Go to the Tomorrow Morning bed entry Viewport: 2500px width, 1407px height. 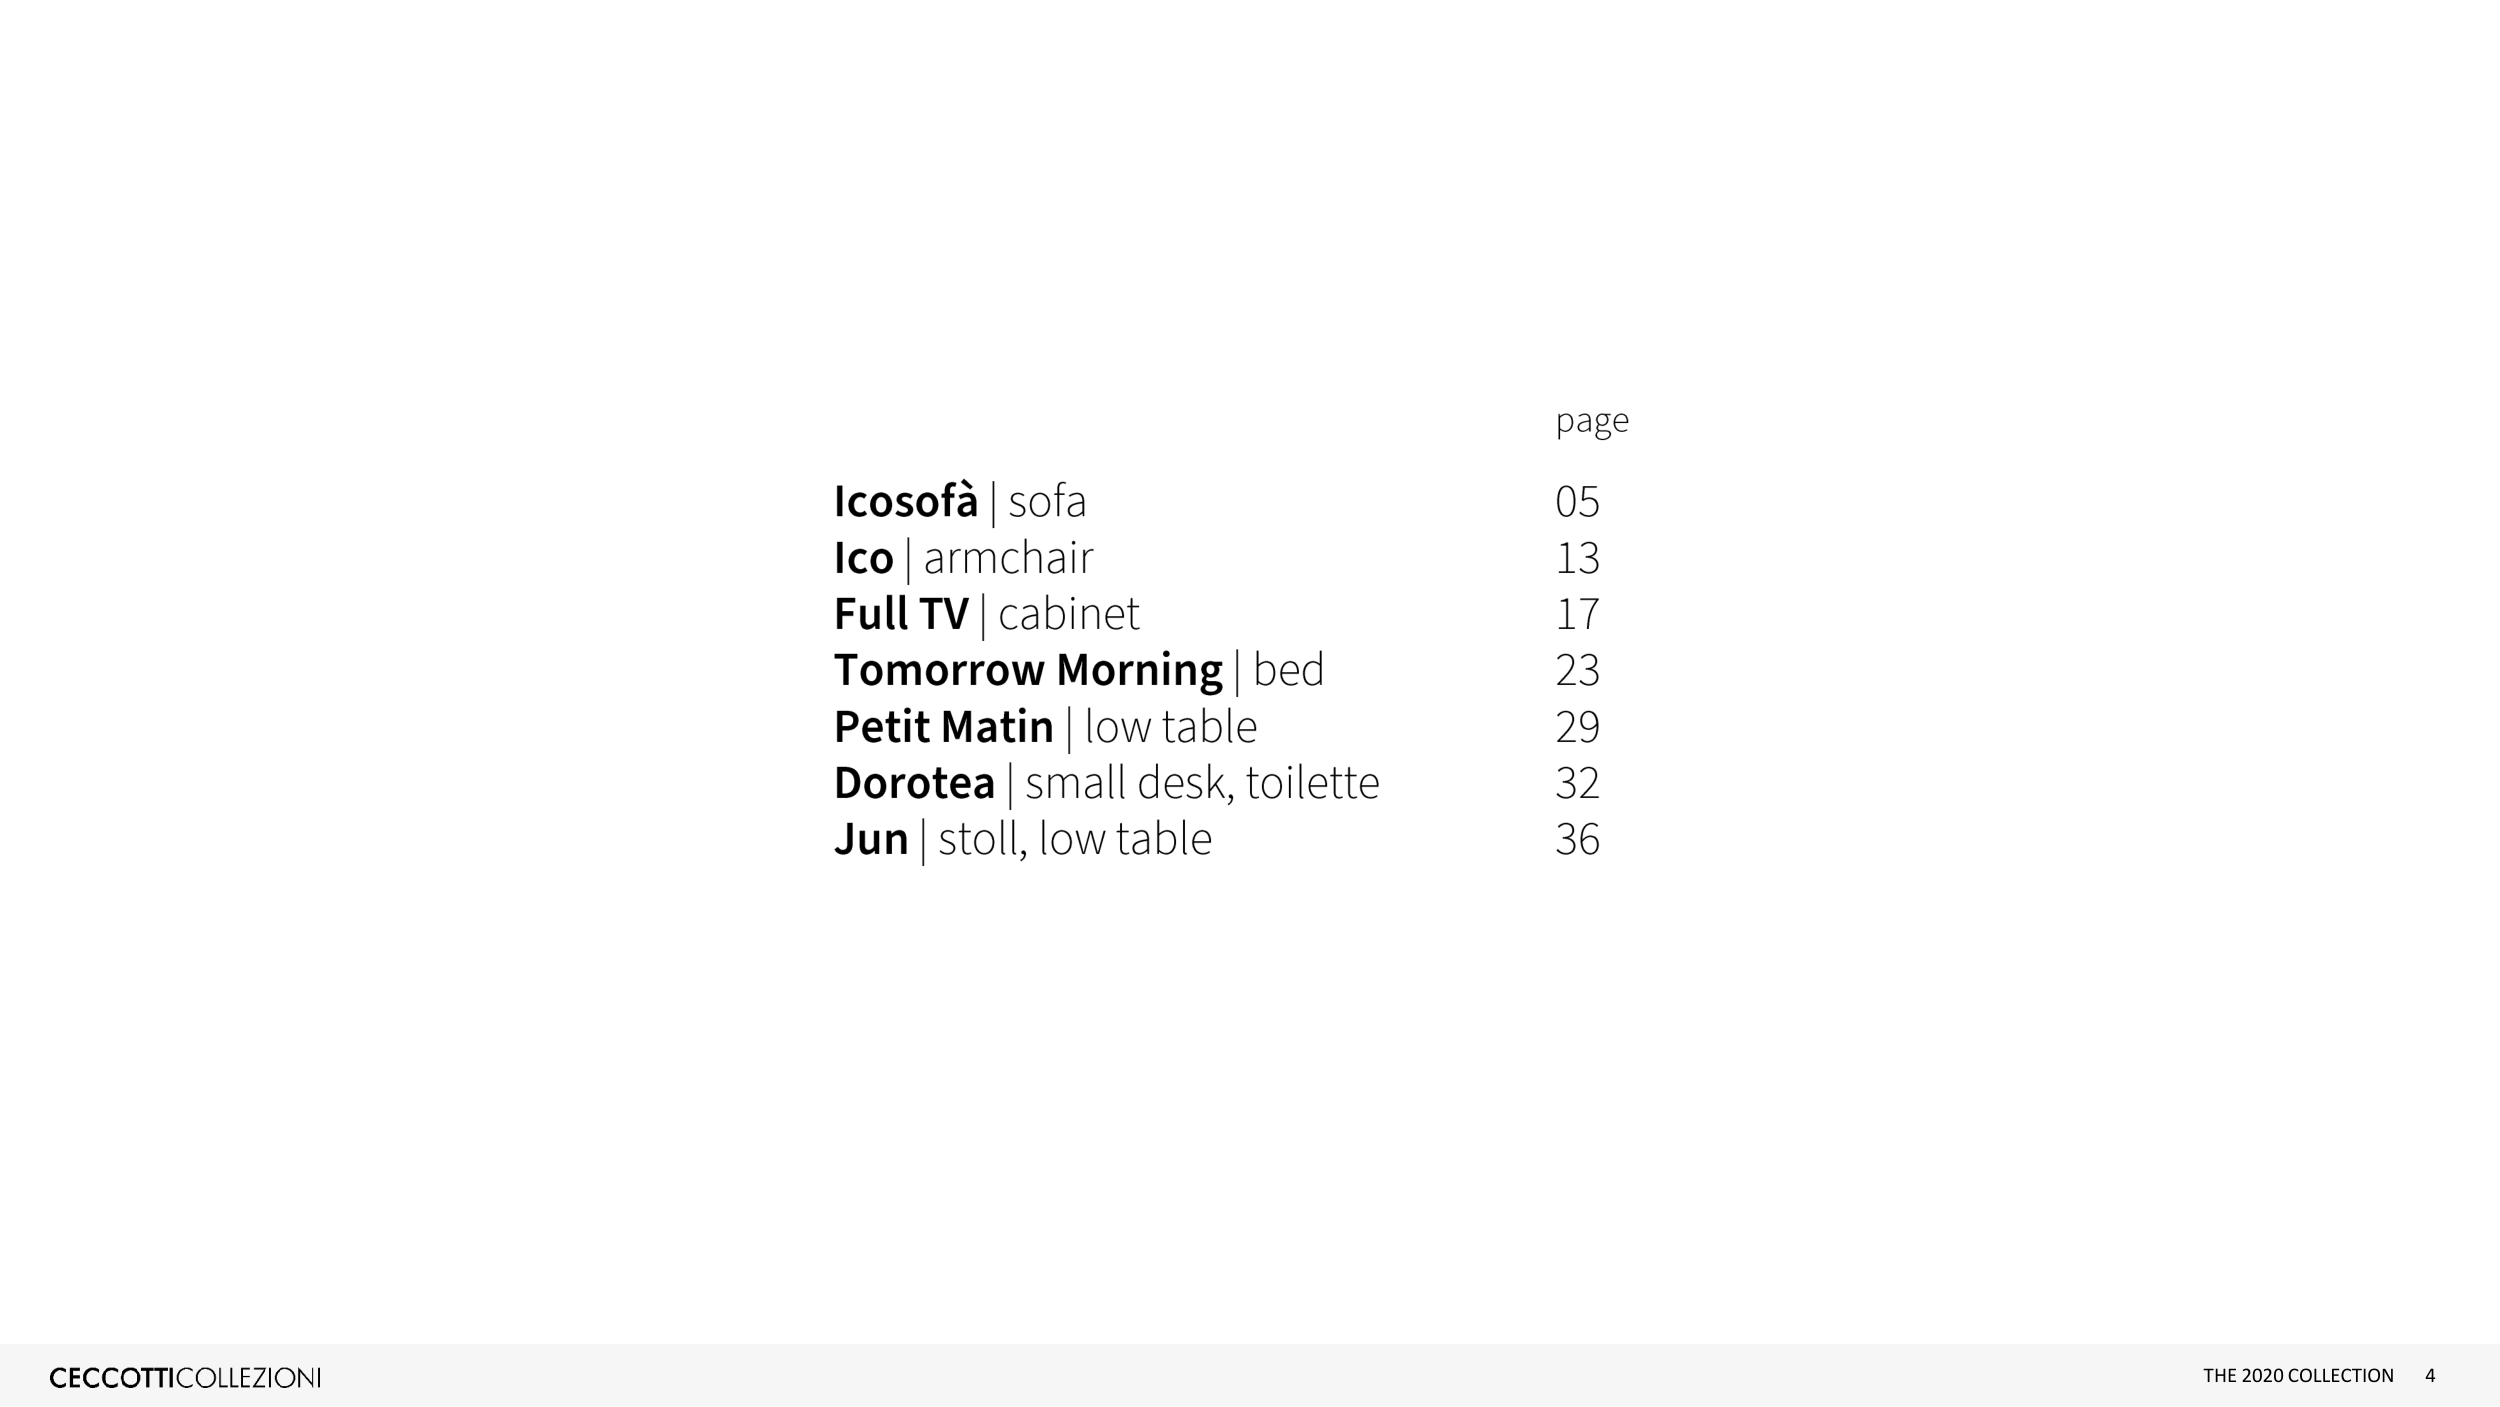(x=1078, y=670)
